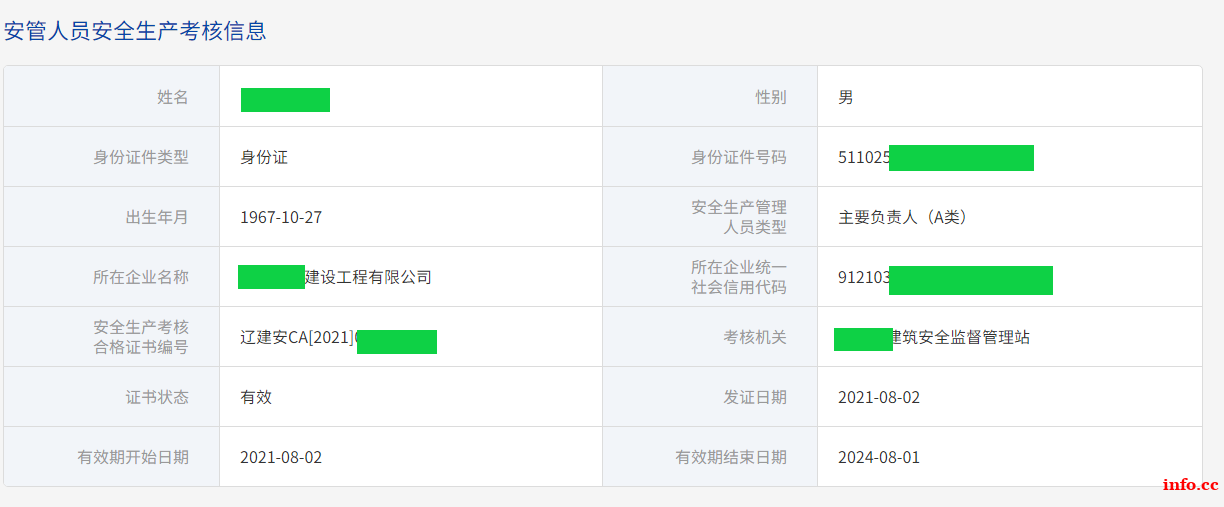
Task: Select the 有效期结束日期 label
Action: 731,457
